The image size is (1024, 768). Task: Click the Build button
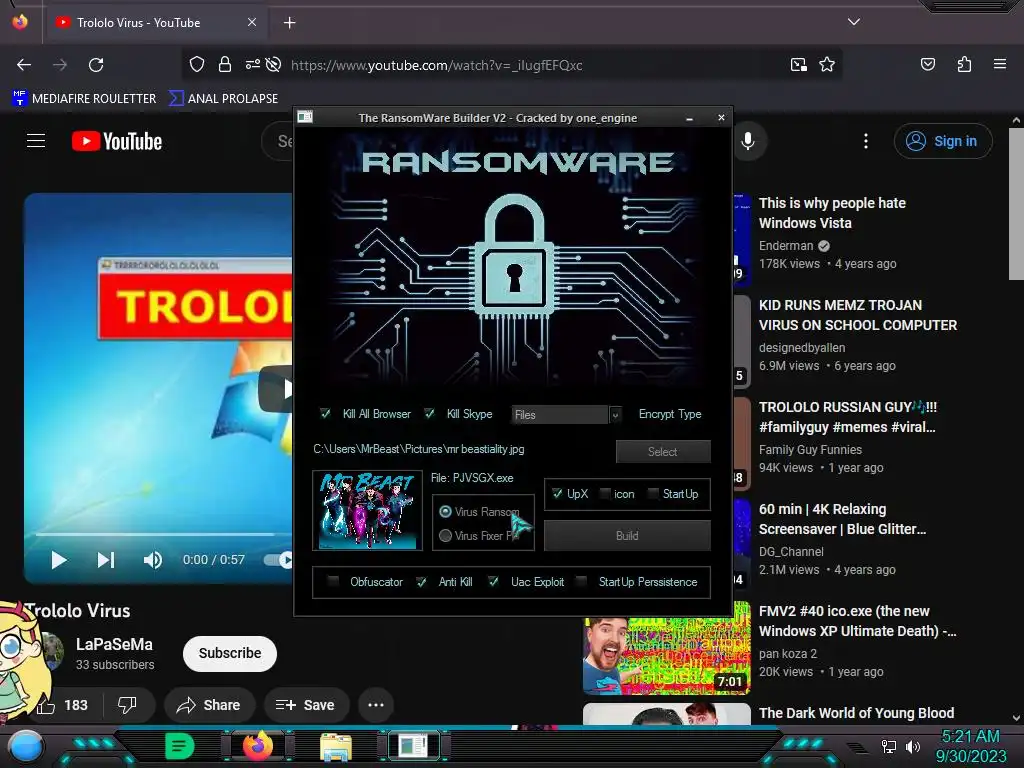tap(627, 536)
